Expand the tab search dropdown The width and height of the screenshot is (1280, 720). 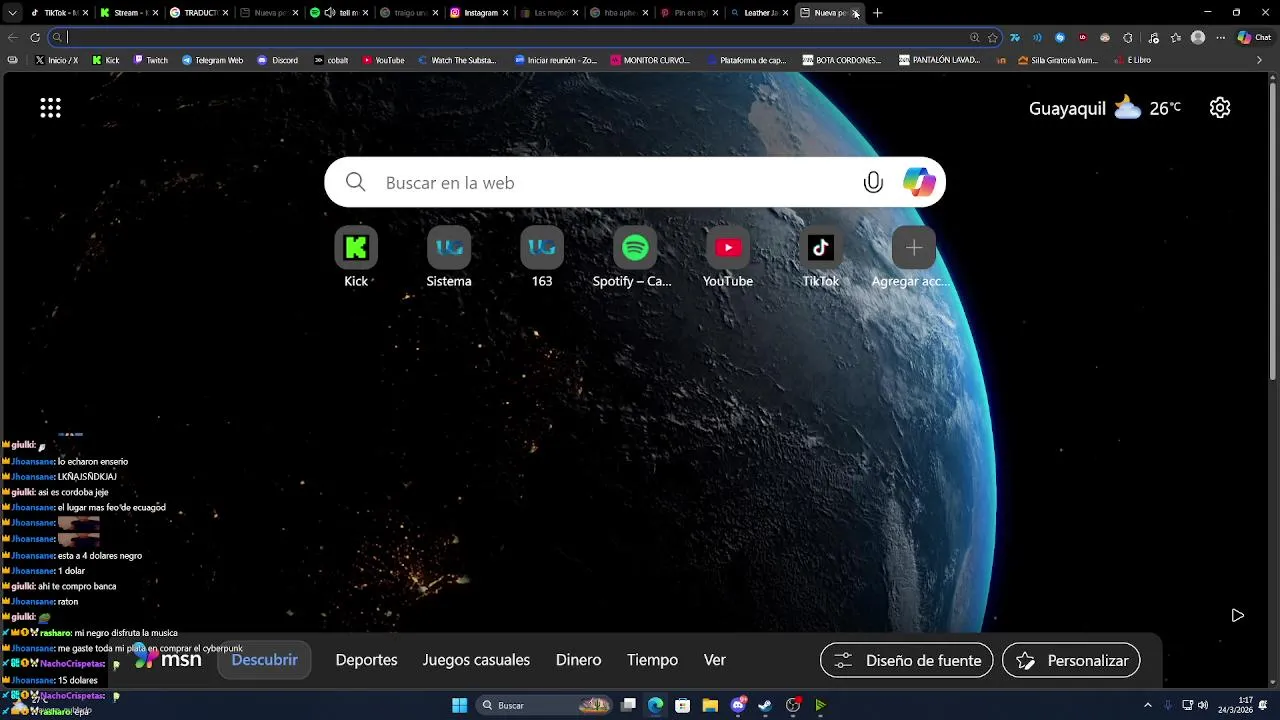(x=13, y=13)
